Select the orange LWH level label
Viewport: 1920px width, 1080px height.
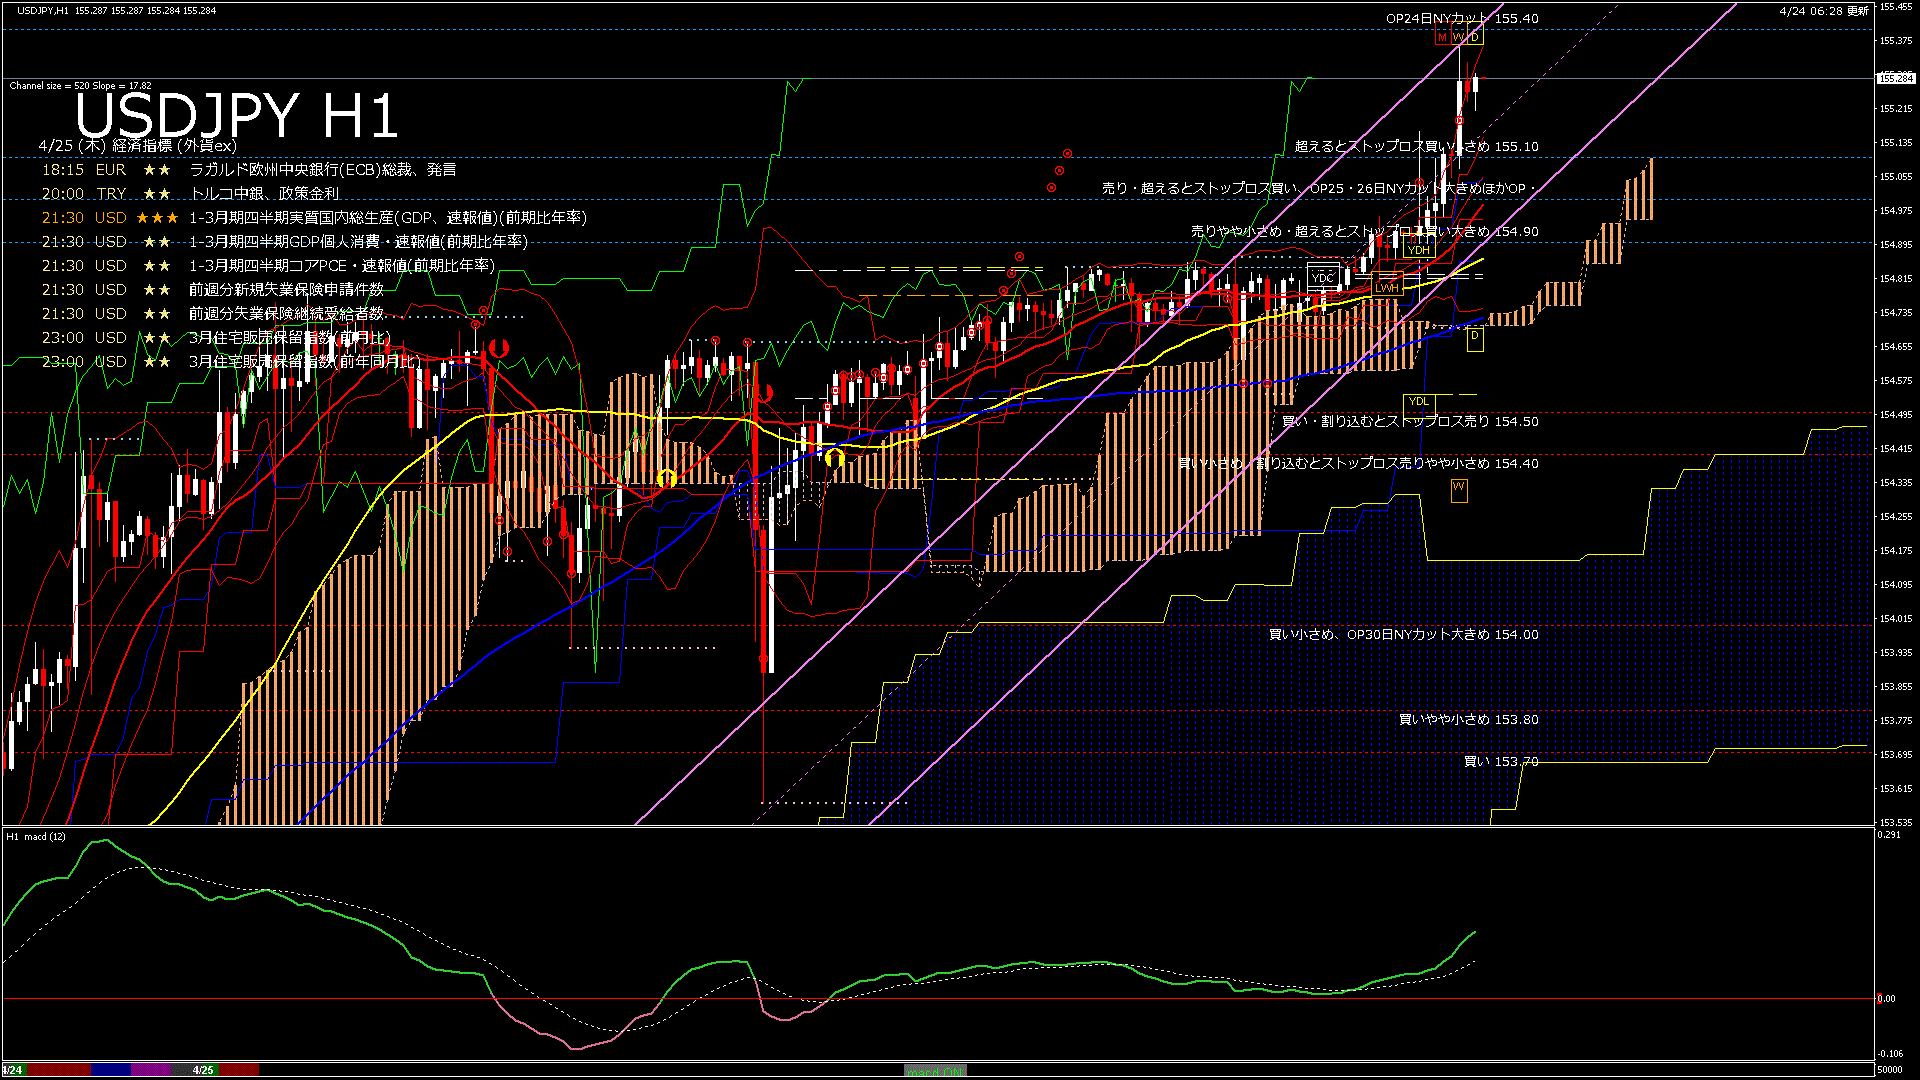(x=1386, y=288)
